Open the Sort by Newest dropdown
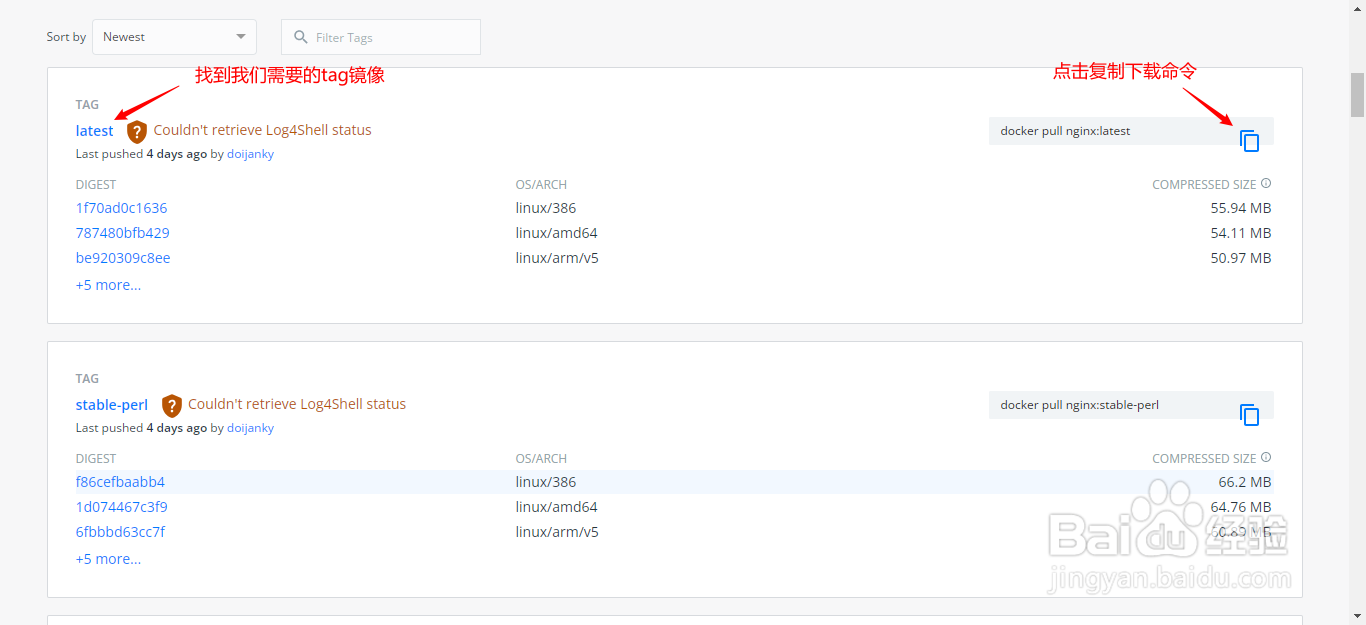 click(x=174, y=37)
